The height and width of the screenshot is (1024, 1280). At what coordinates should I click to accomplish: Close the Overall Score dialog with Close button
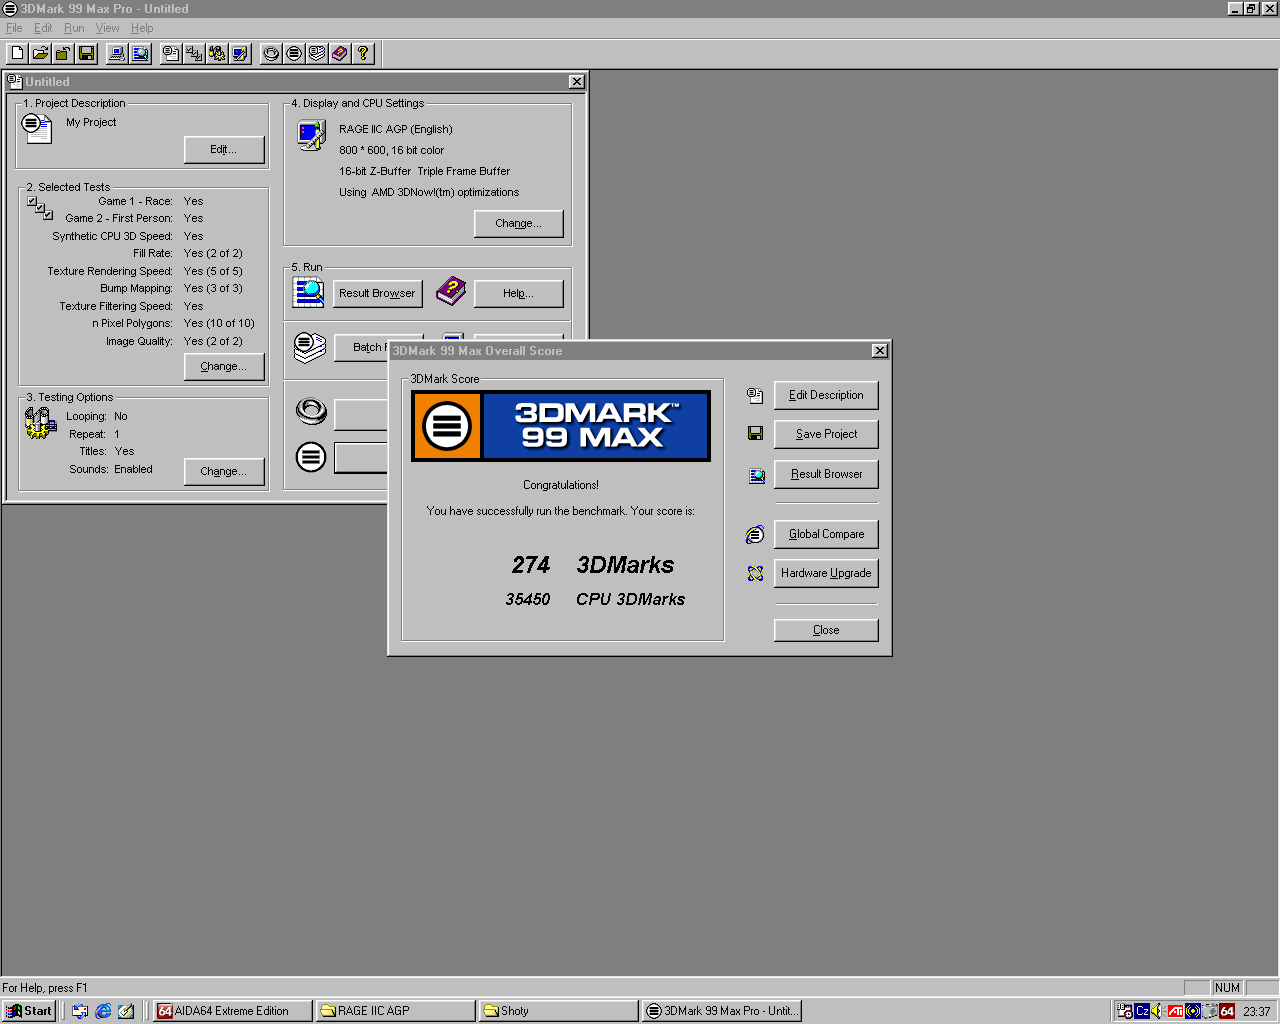pos(826,630)
